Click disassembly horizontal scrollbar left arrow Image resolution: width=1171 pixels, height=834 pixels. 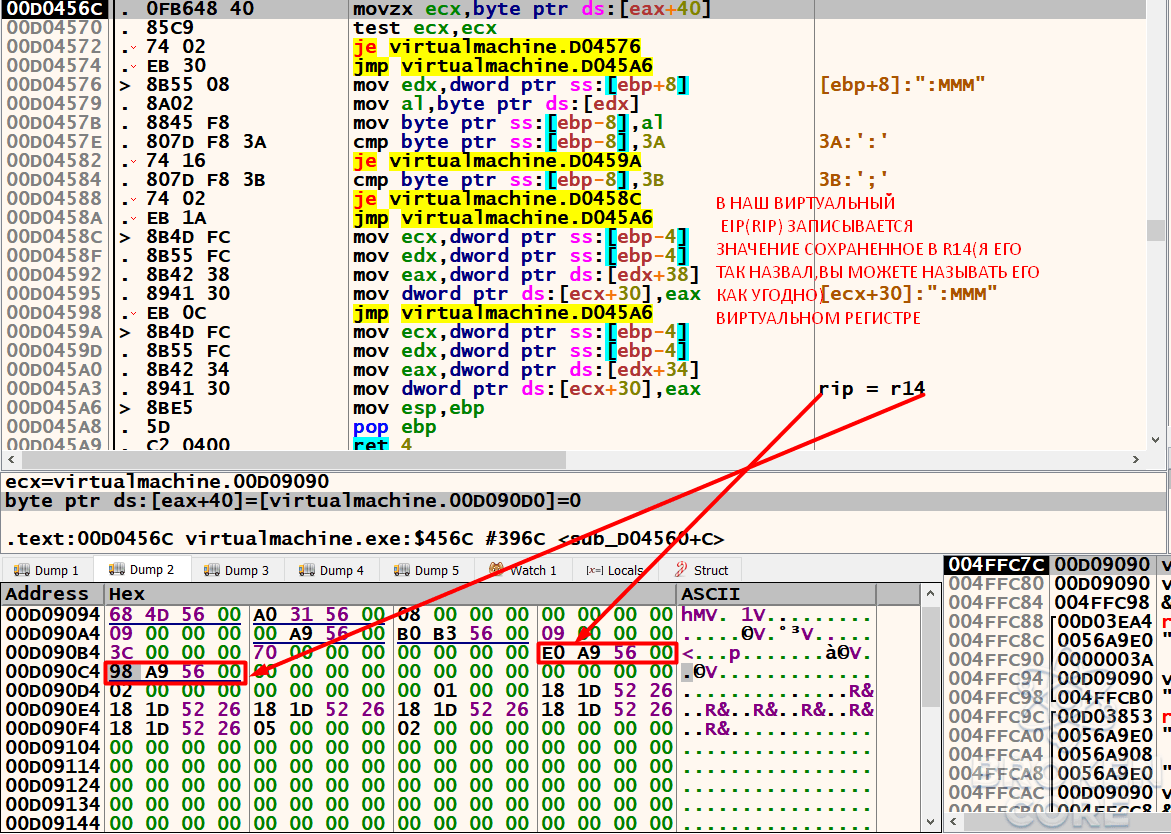[10, 459]
